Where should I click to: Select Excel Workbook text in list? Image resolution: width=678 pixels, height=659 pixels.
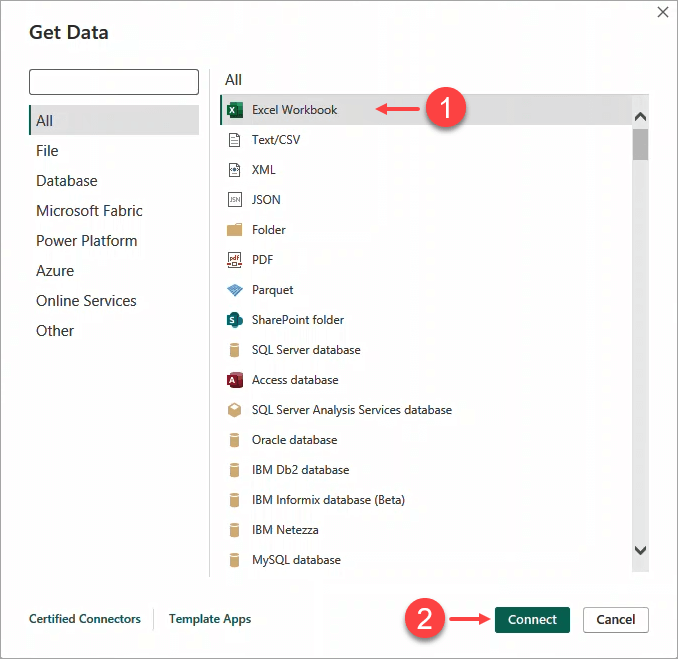pos(294,110)
